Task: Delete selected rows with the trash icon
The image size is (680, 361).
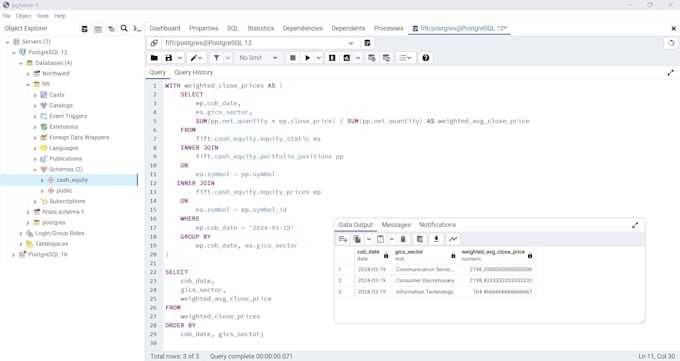Action: [x=403, y=239]
